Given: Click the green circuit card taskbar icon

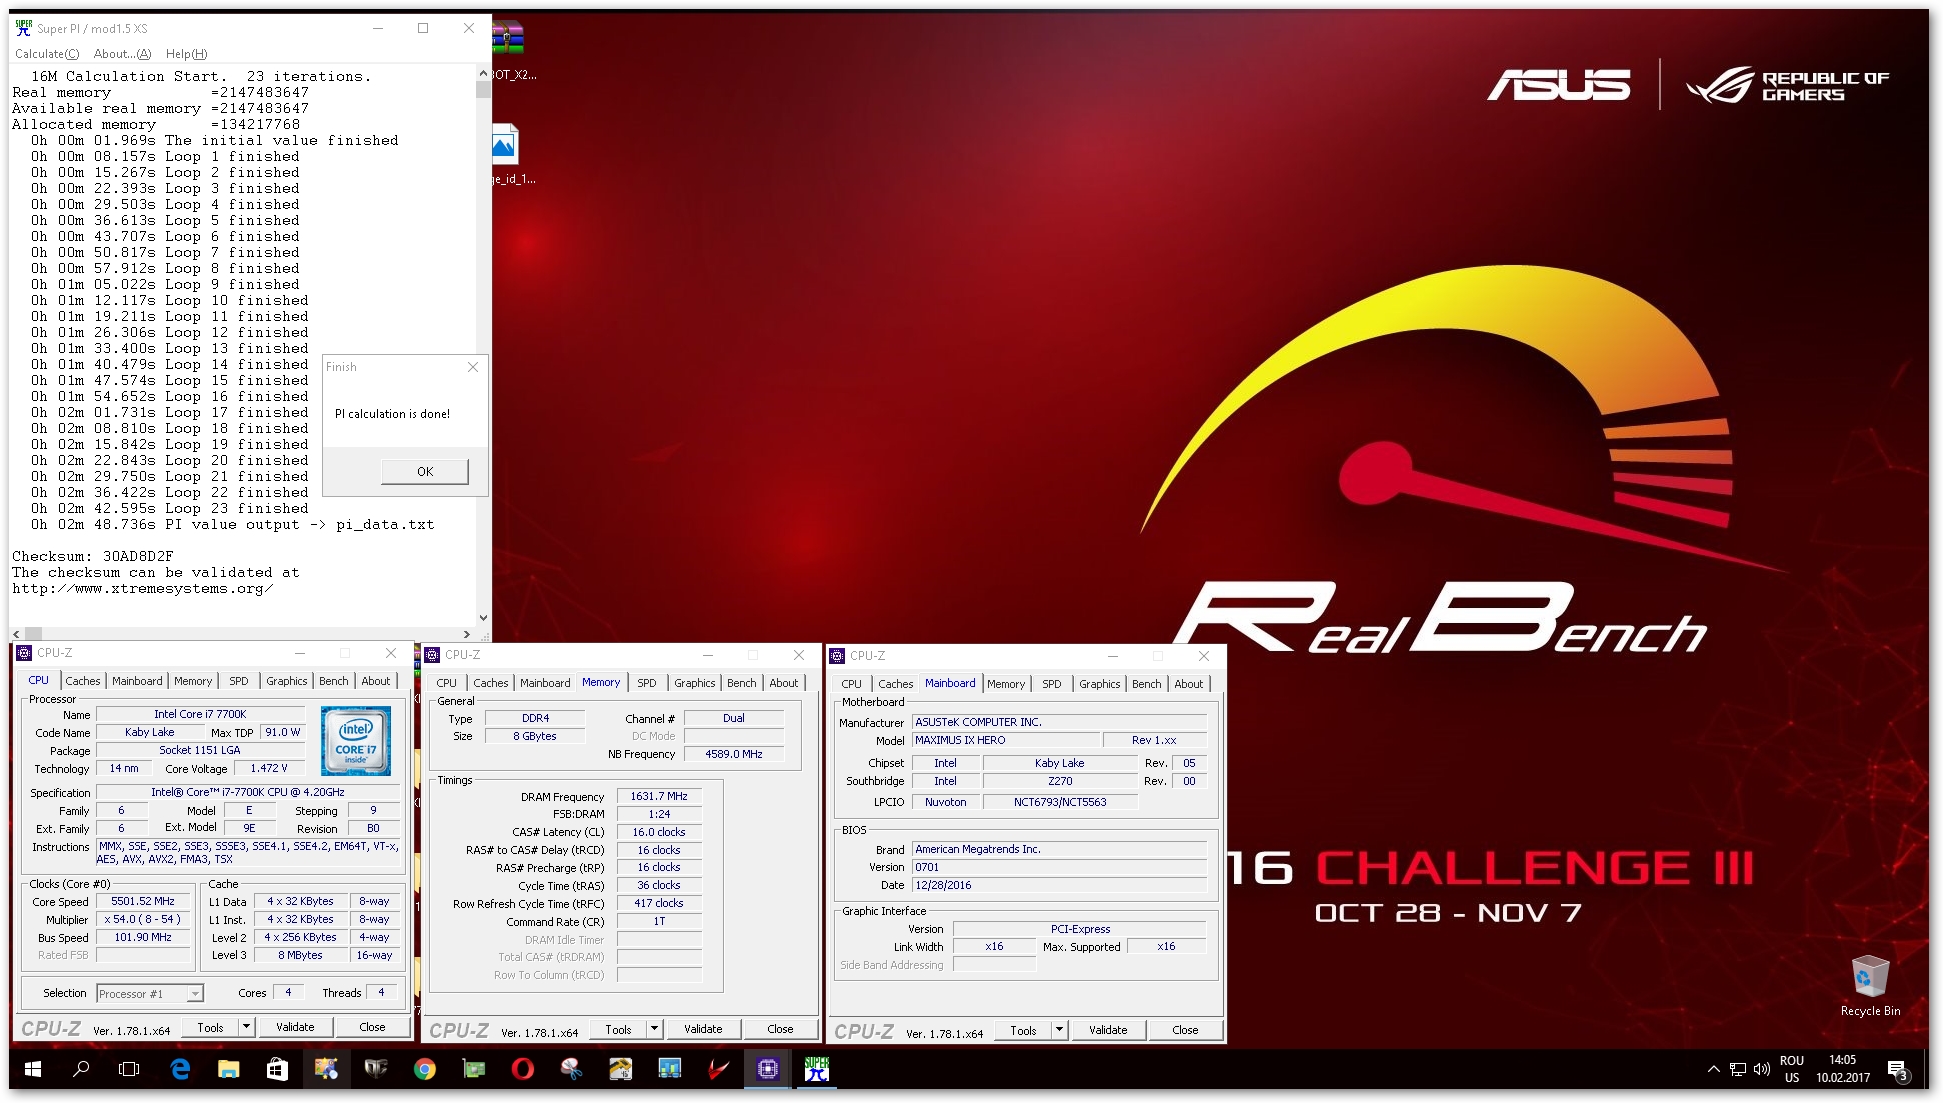Looking at the screenshot, I should (474, 1069).
